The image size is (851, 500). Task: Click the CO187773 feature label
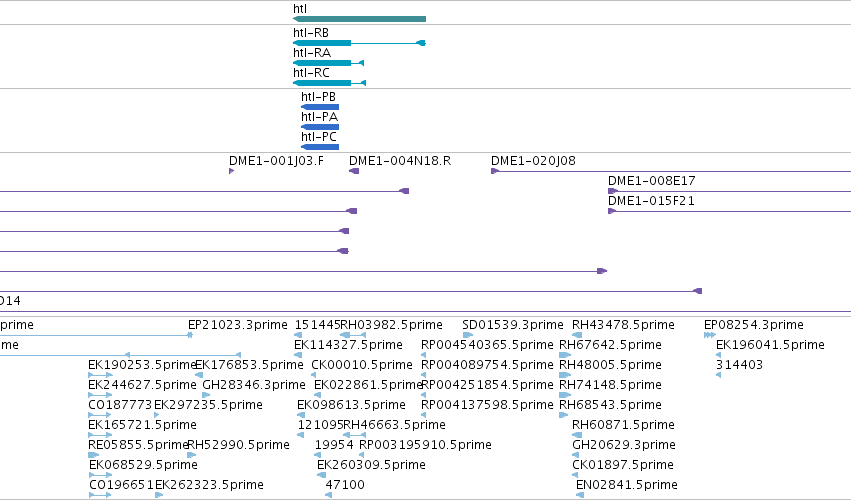click(x=120, y=406)
